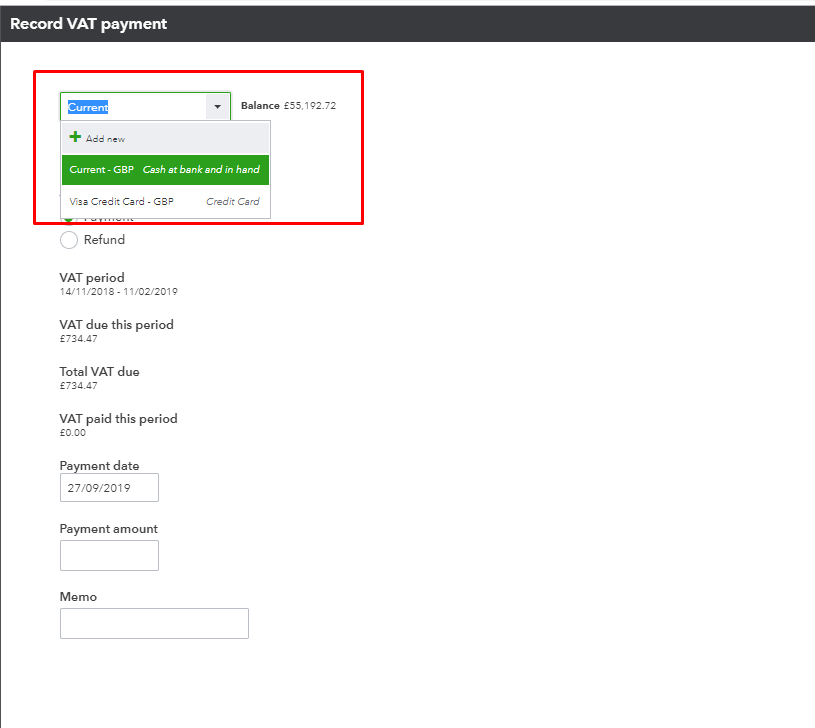Click the Memo label
815x728 pixels.
(78, 597)
